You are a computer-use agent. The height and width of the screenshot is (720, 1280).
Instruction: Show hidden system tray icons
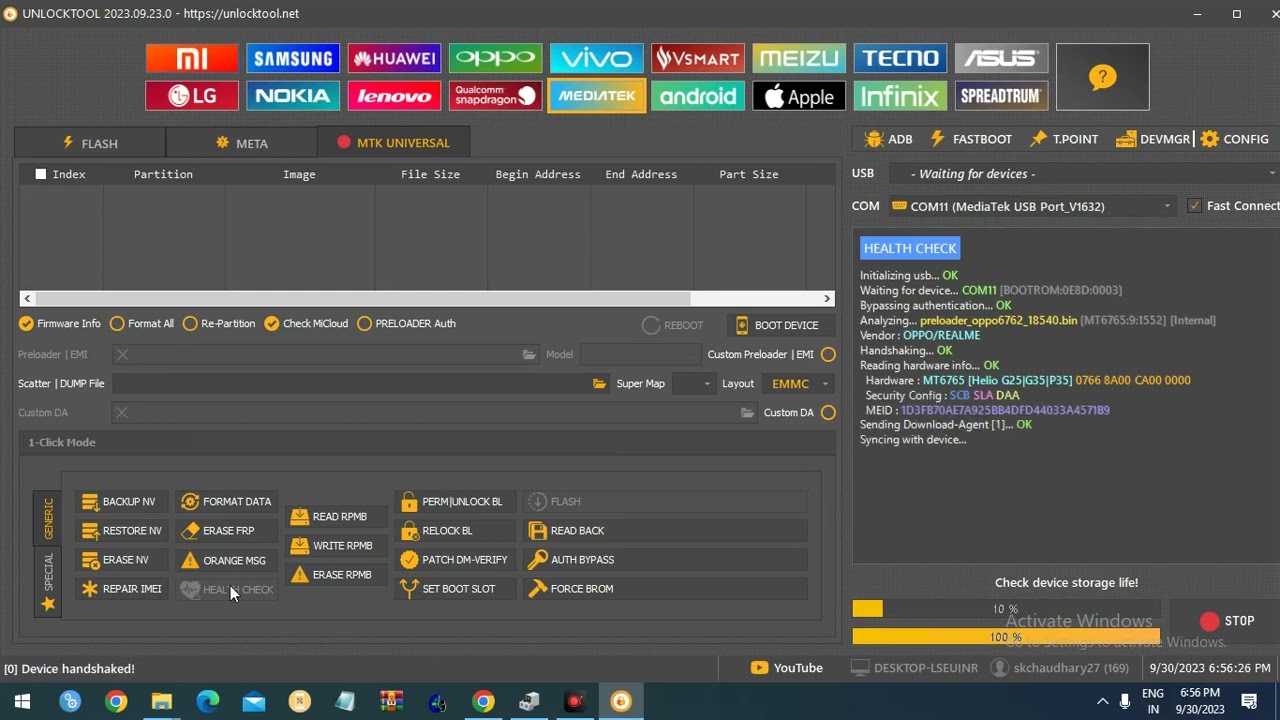click(x=1102, y=701)
